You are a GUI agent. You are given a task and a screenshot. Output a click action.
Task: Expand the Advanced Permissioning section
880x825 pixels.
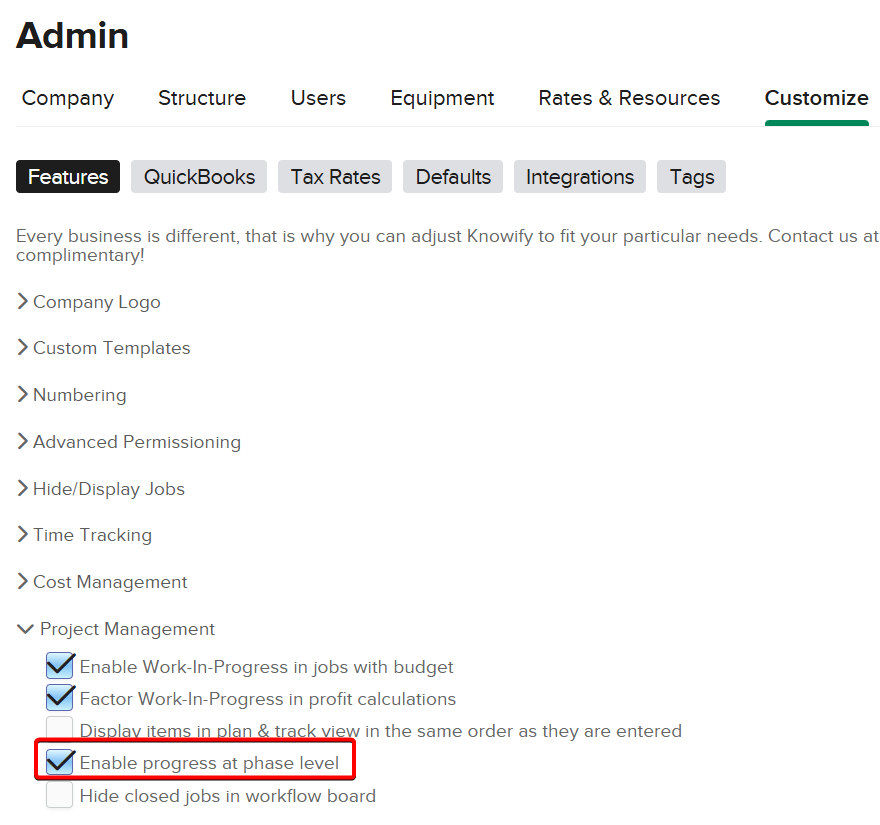[136, 442]
